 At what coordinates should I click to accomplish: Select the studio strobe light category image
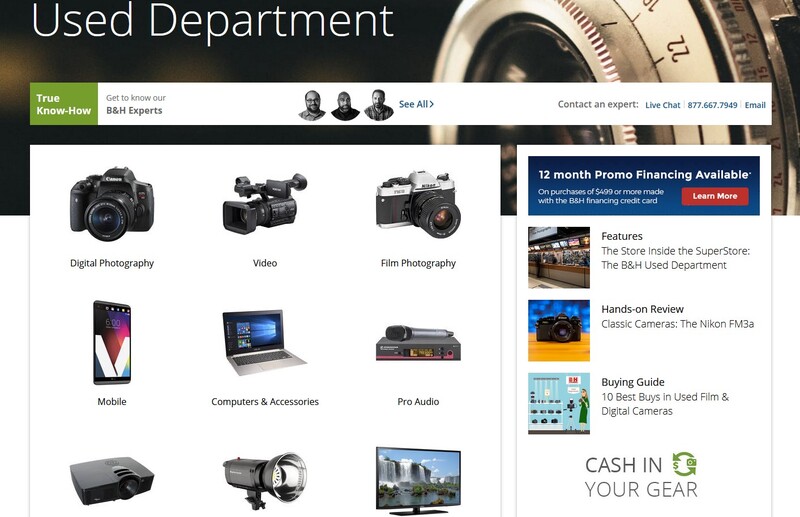point(265,481)
